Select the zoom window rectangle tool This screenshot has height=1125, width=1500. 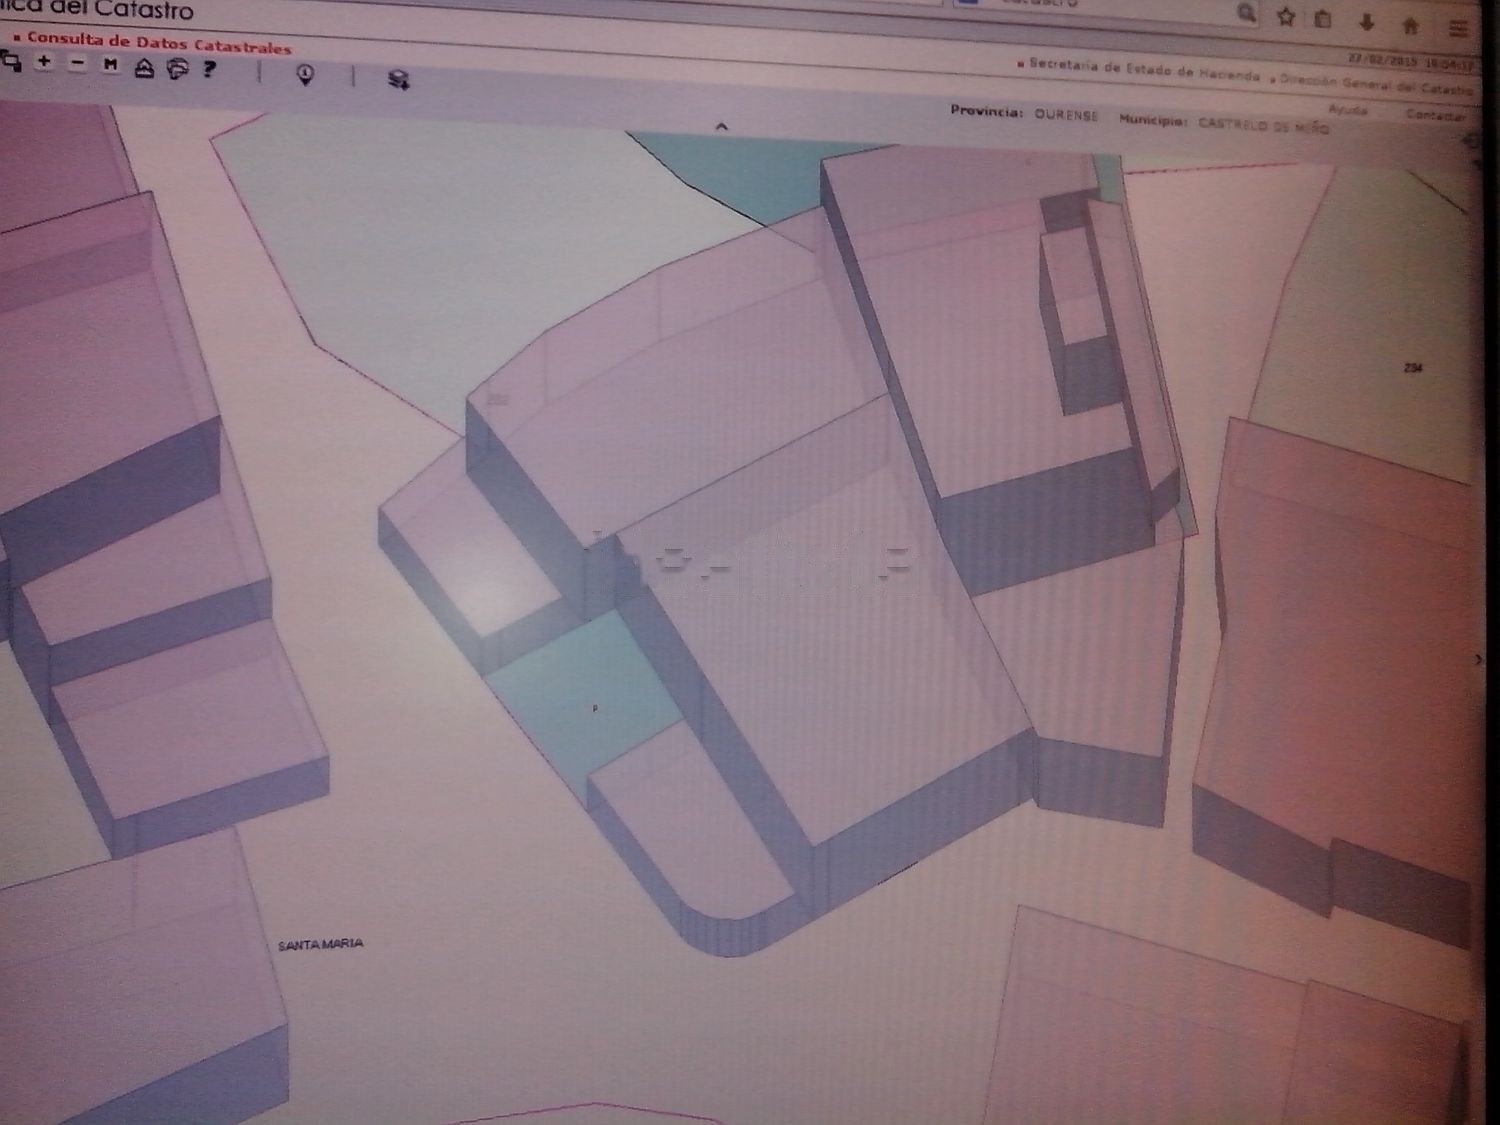[12, 62]
